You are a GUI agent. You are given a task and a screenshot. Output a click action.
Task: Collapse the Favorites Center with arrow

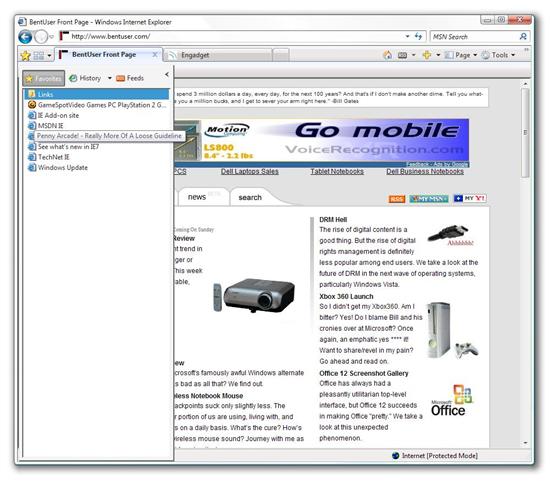[167, 74]
